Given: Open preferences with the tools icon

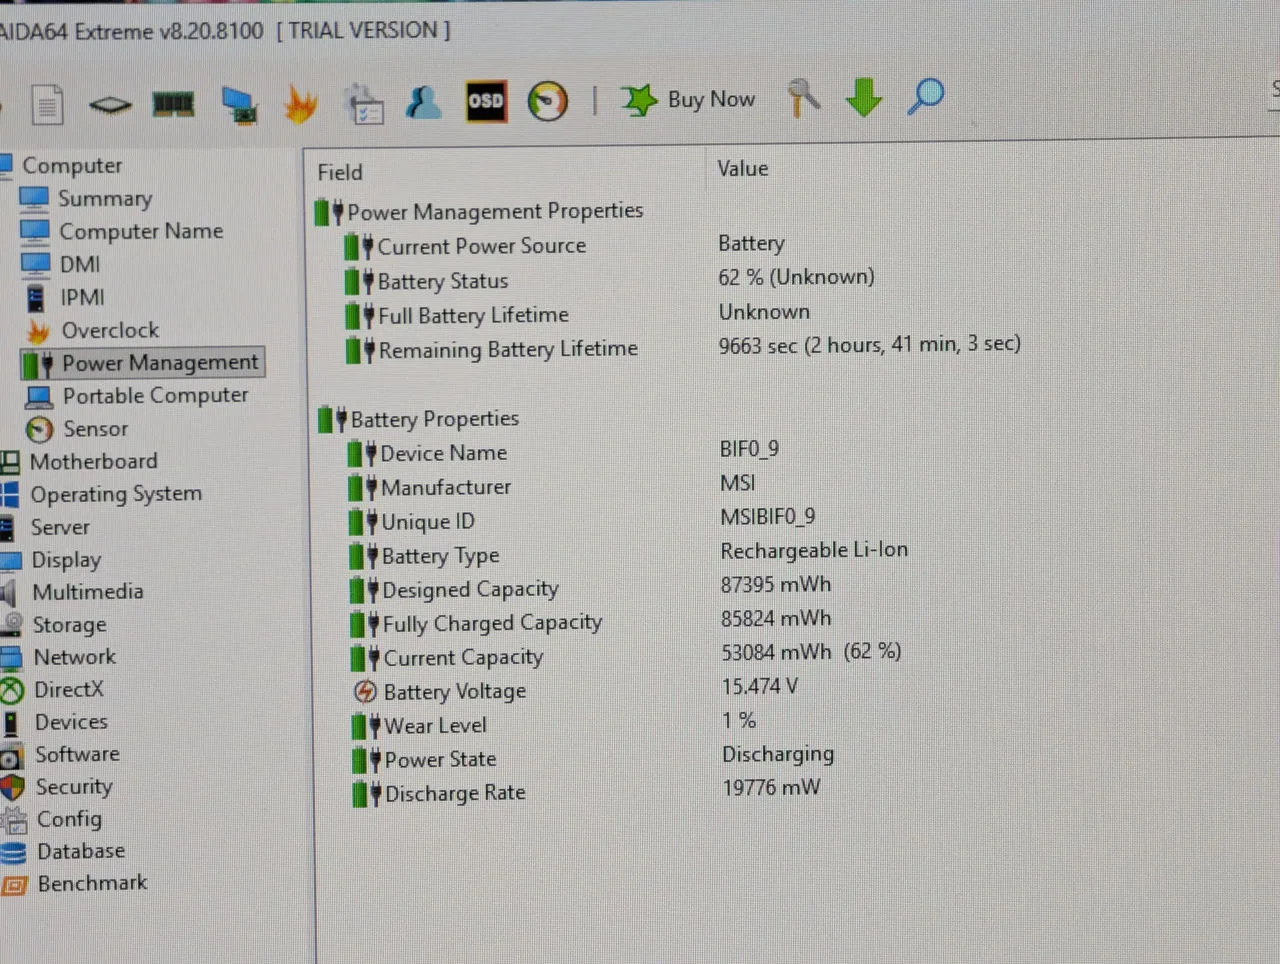Looking at the screenshot, I should [803, 97].
